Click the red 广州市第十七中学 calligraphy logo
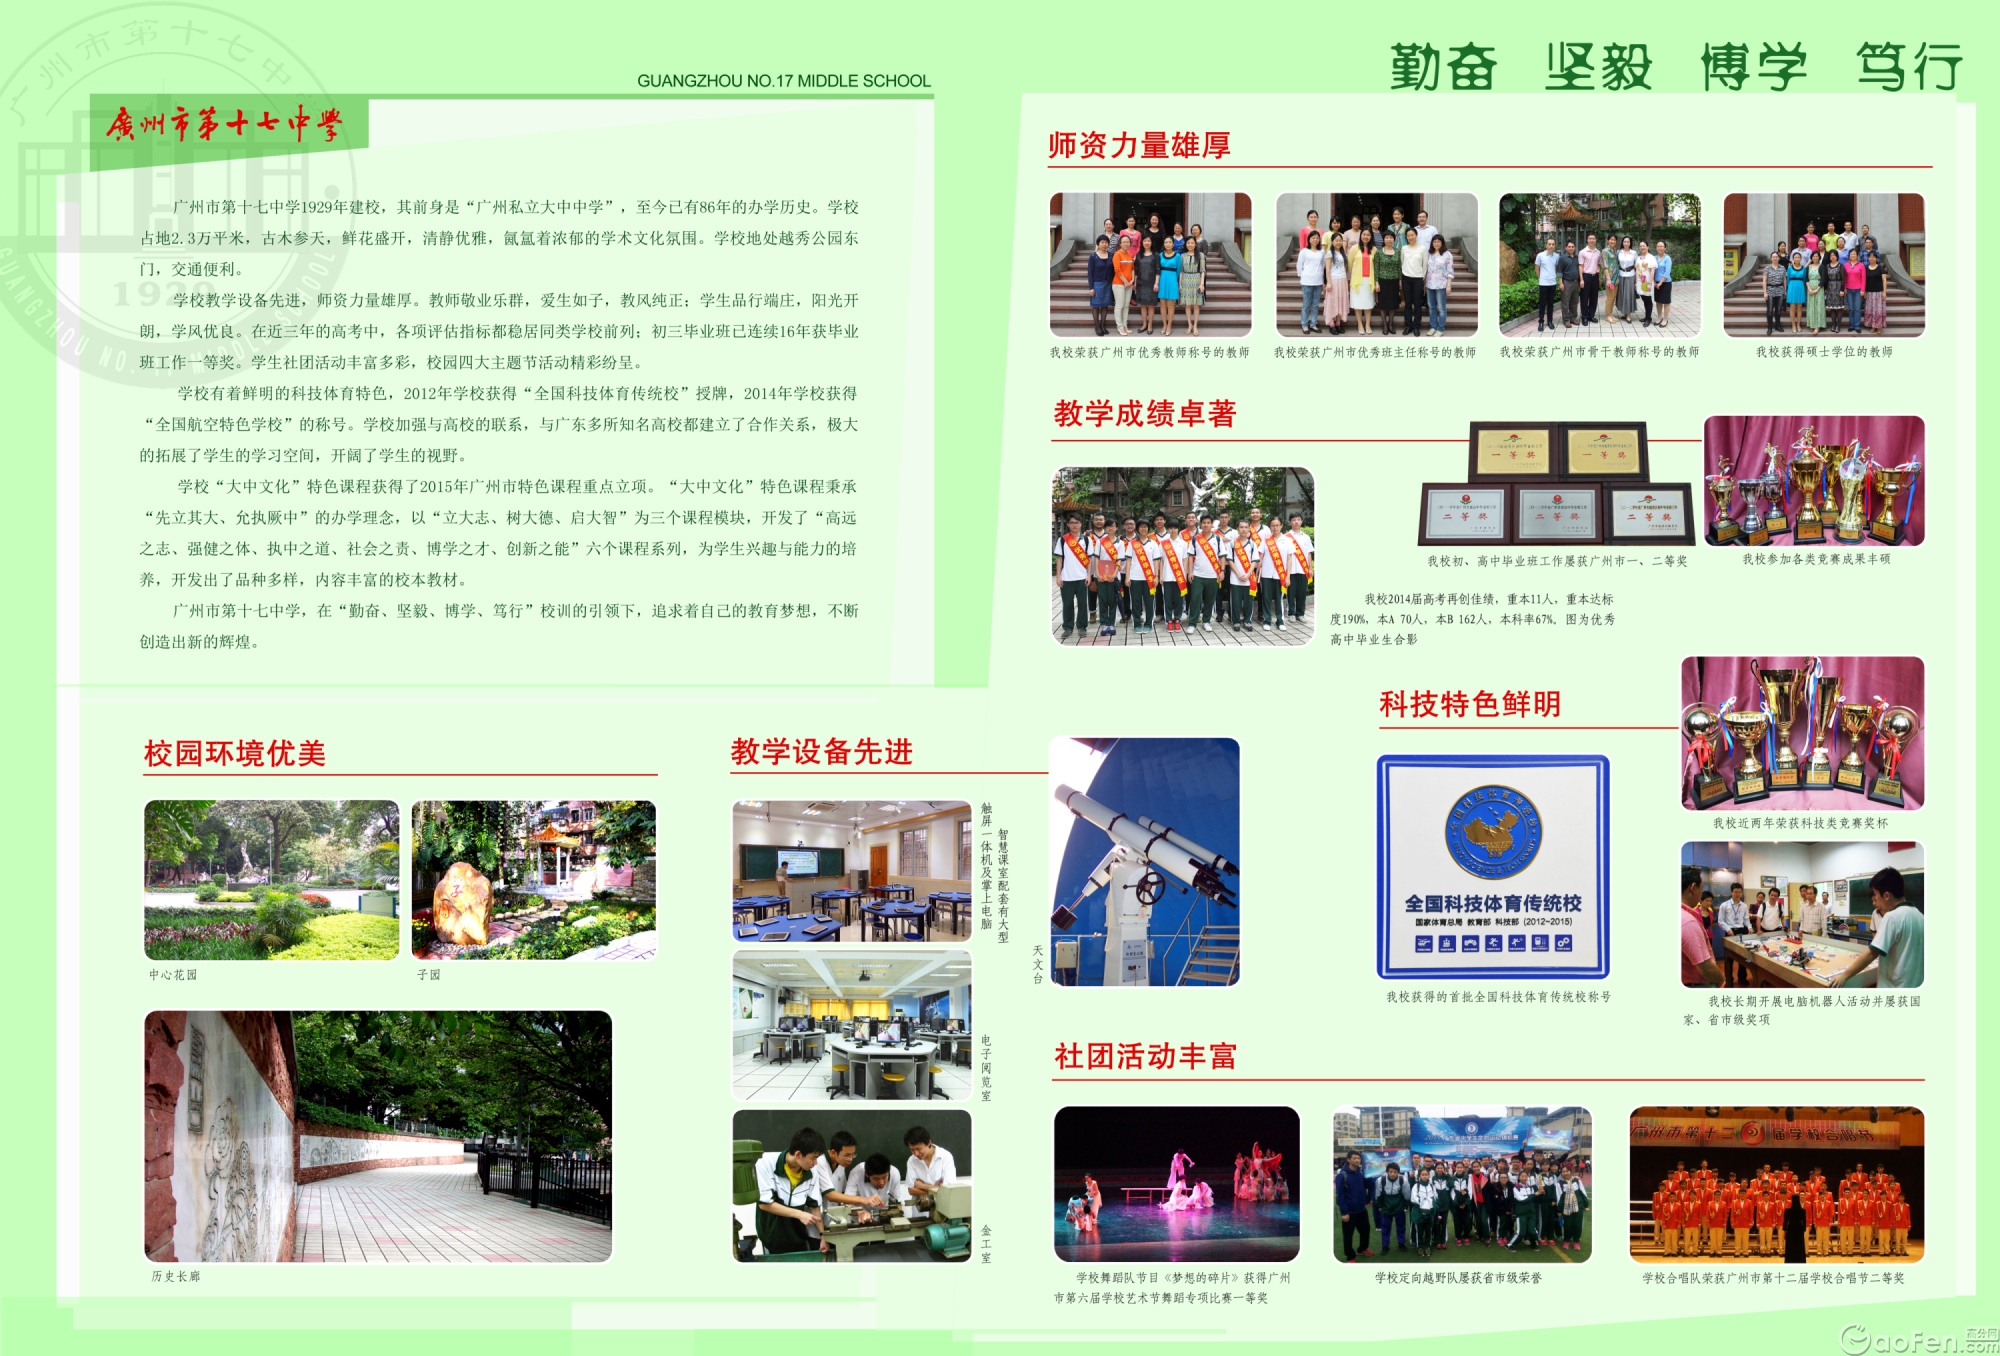Image resolution: width=2000 pixels, height=1356 pixels. tap(225, 125)
